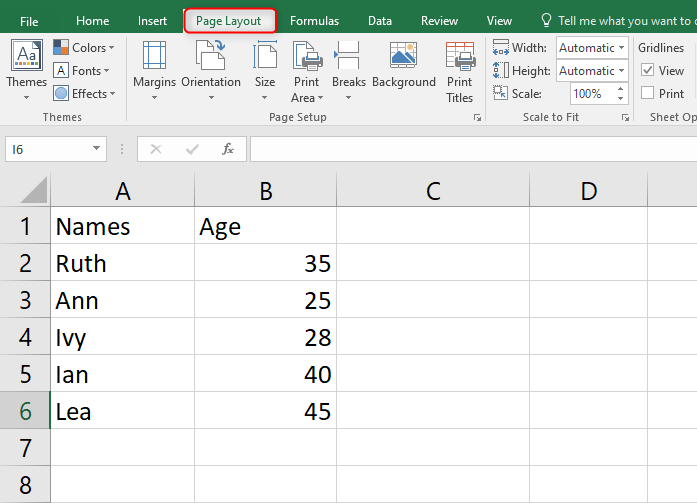Click the formula bar Enter checkmark
Screen dimensions: 697x503
(192, 149)
